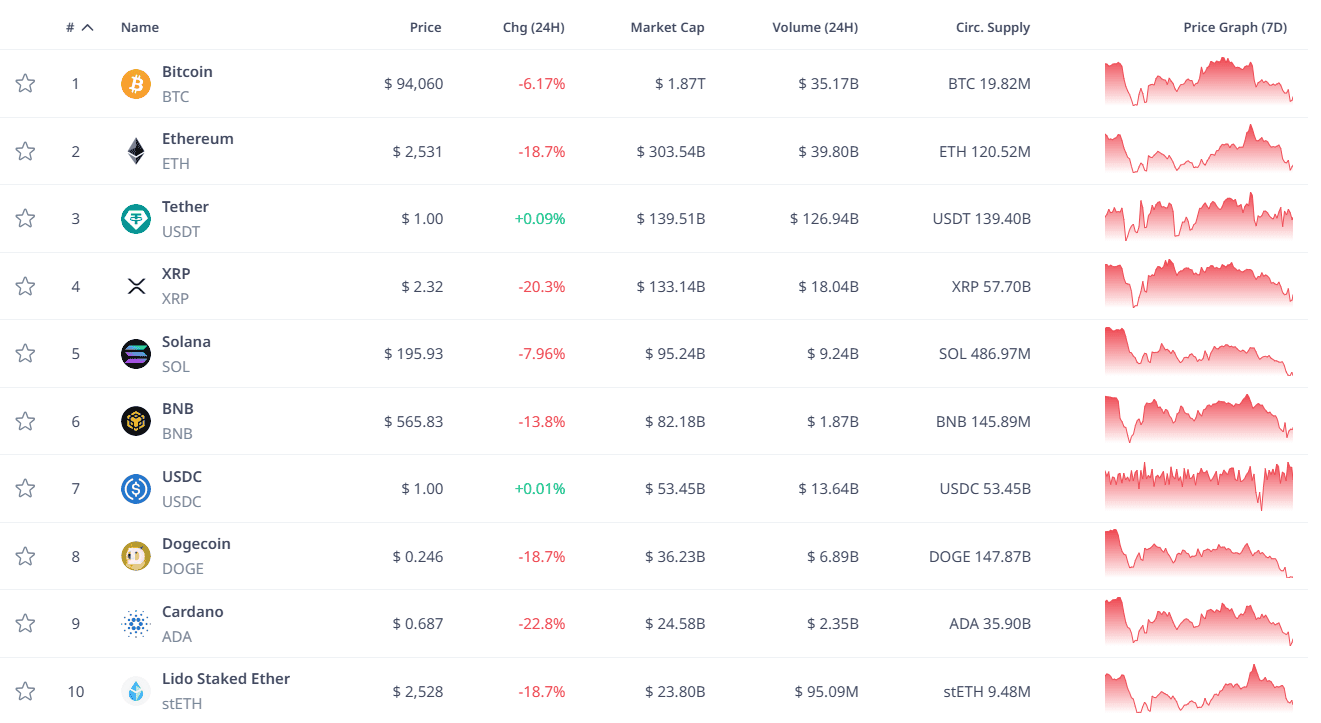Image resolution: width=1321 pixels, height=723 pixels.
Task: Click Cardano's 7-day price sparkline
Action: click(1198, 623)
